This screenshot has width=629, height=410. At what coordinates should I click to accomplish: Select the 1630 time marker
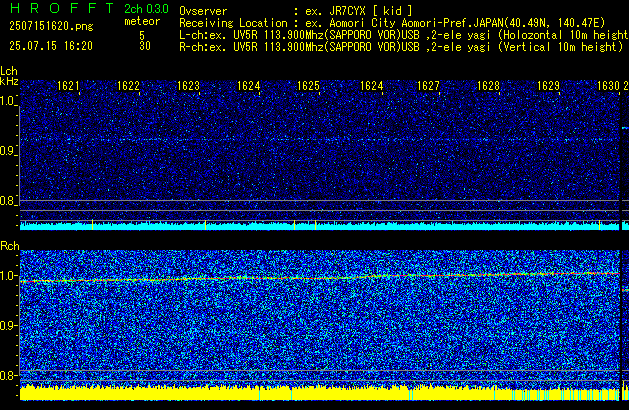click(x=609, y=86)
